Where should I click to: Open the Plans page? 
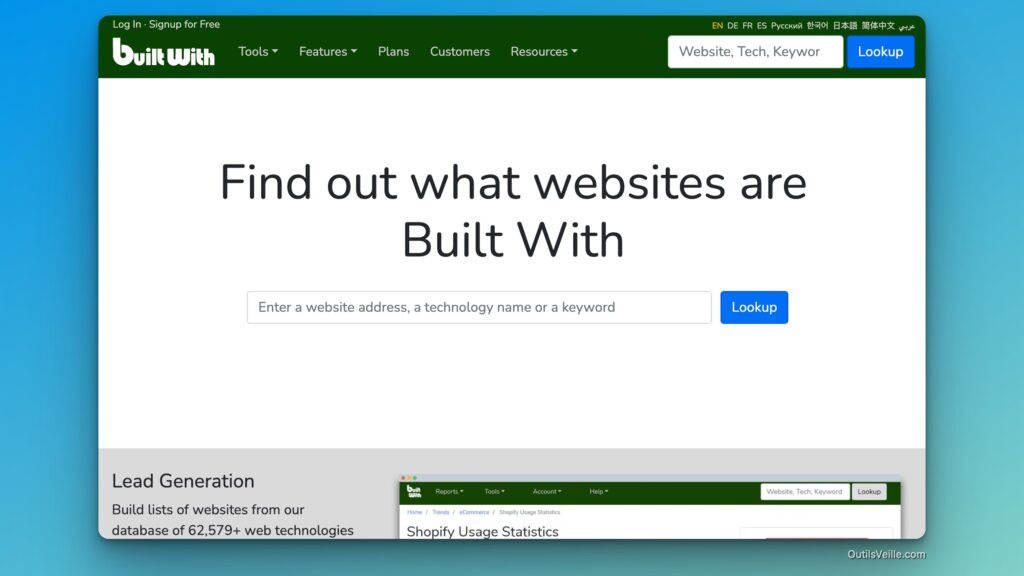tap(393, 52)
